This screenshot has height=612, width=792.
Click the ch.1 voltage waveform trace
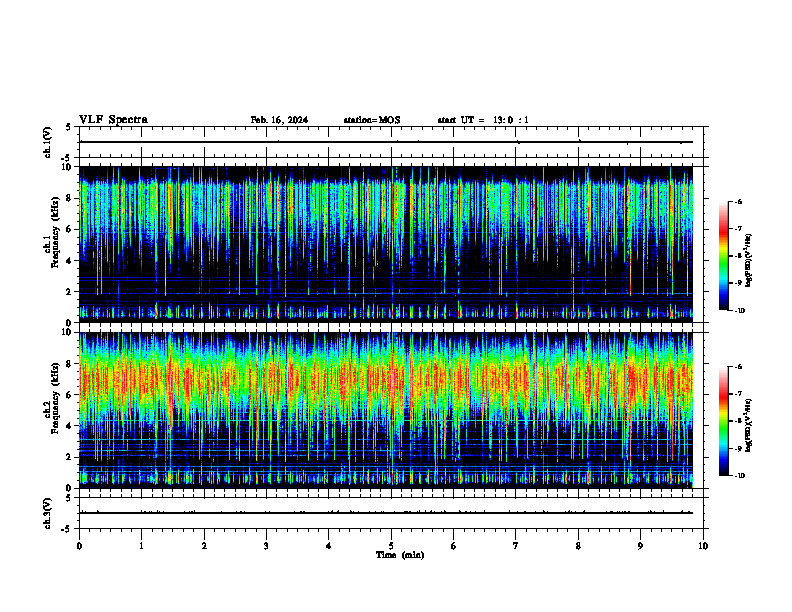[x=386, y=142]
